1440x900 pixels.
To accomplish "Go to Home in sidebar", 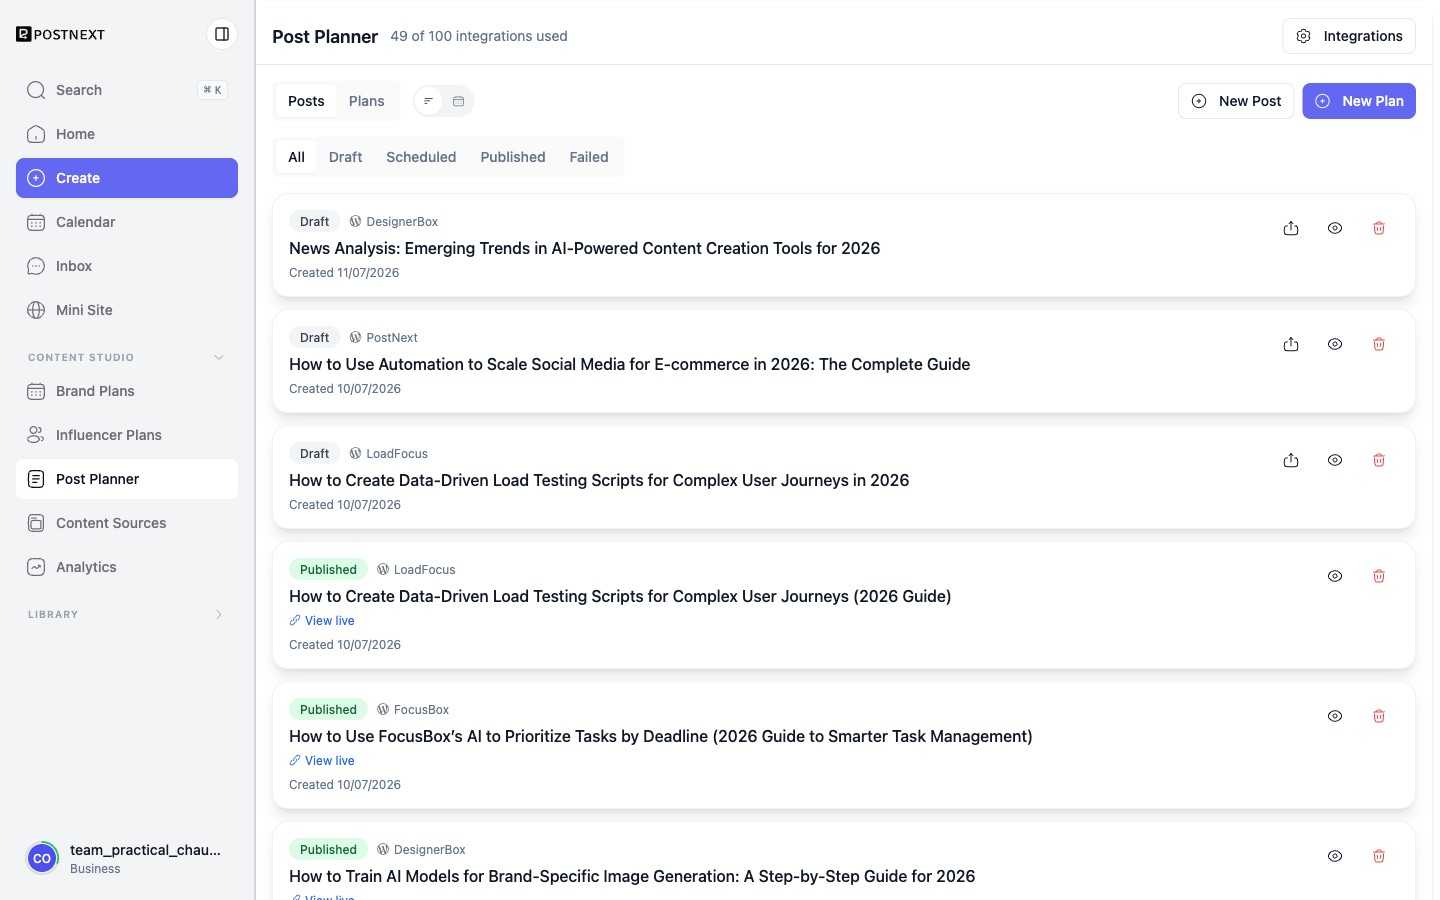I will pyautogui.click(x=127, y=134).
